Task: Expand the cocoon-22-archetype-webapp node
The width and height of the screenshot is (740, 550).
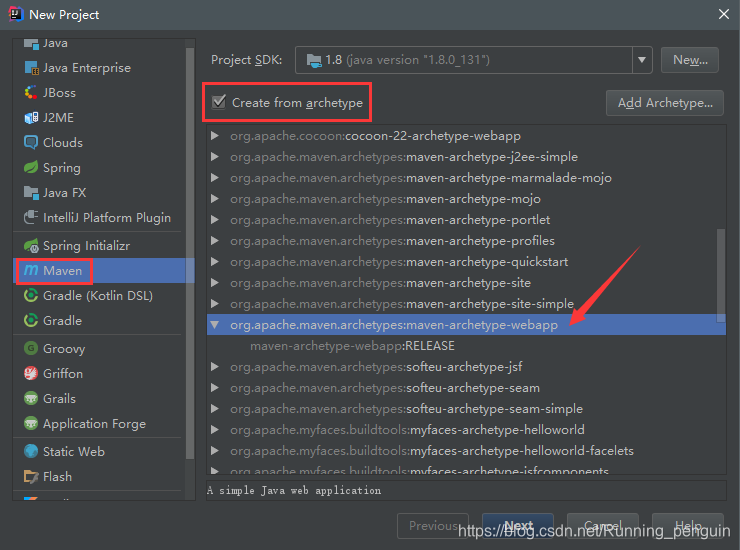Action: [x=215, y=136]
